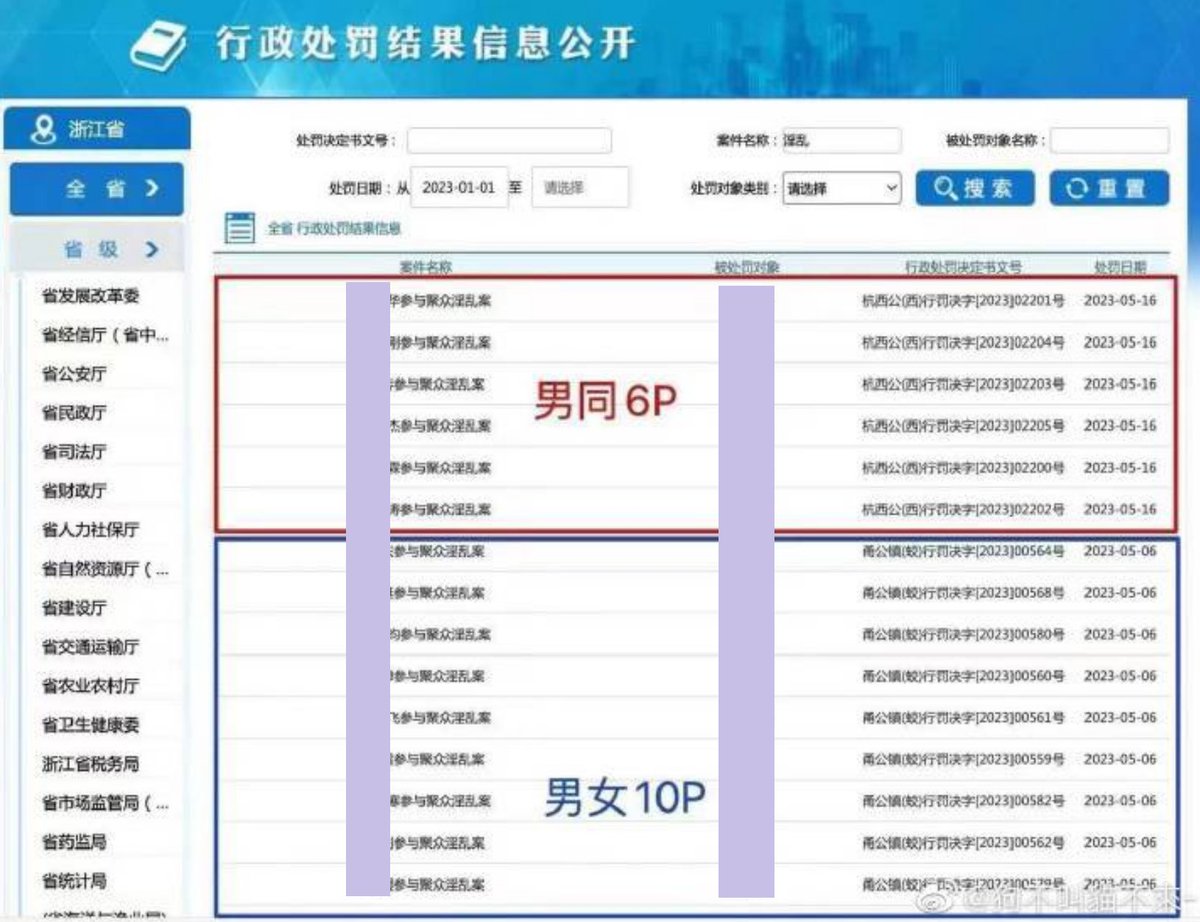Screen dimensions: 1200x922
Task: Click inside the 案件名称 search field
Action: (x=843, y=140)
